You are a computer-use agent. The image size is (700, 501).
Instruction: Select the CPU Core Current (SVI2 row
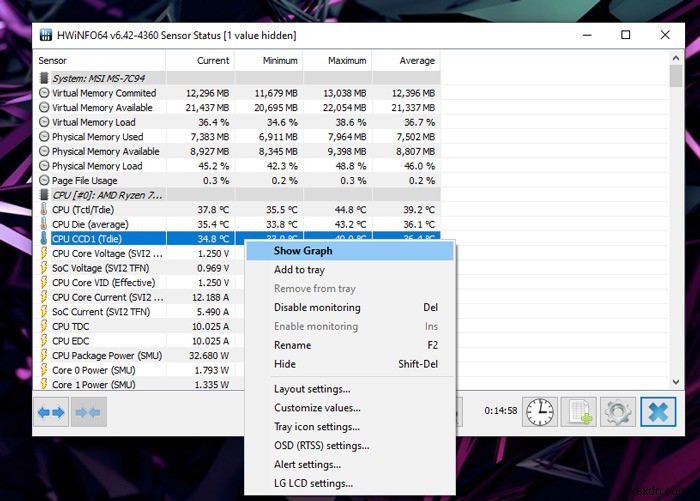140,297
